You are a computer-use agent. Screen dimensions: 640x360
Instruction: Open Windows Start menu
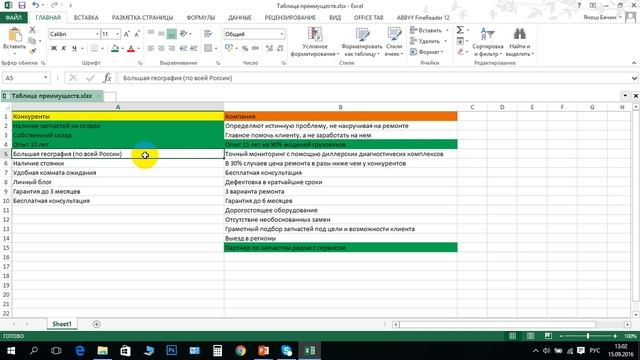click(x=11, y=351)
